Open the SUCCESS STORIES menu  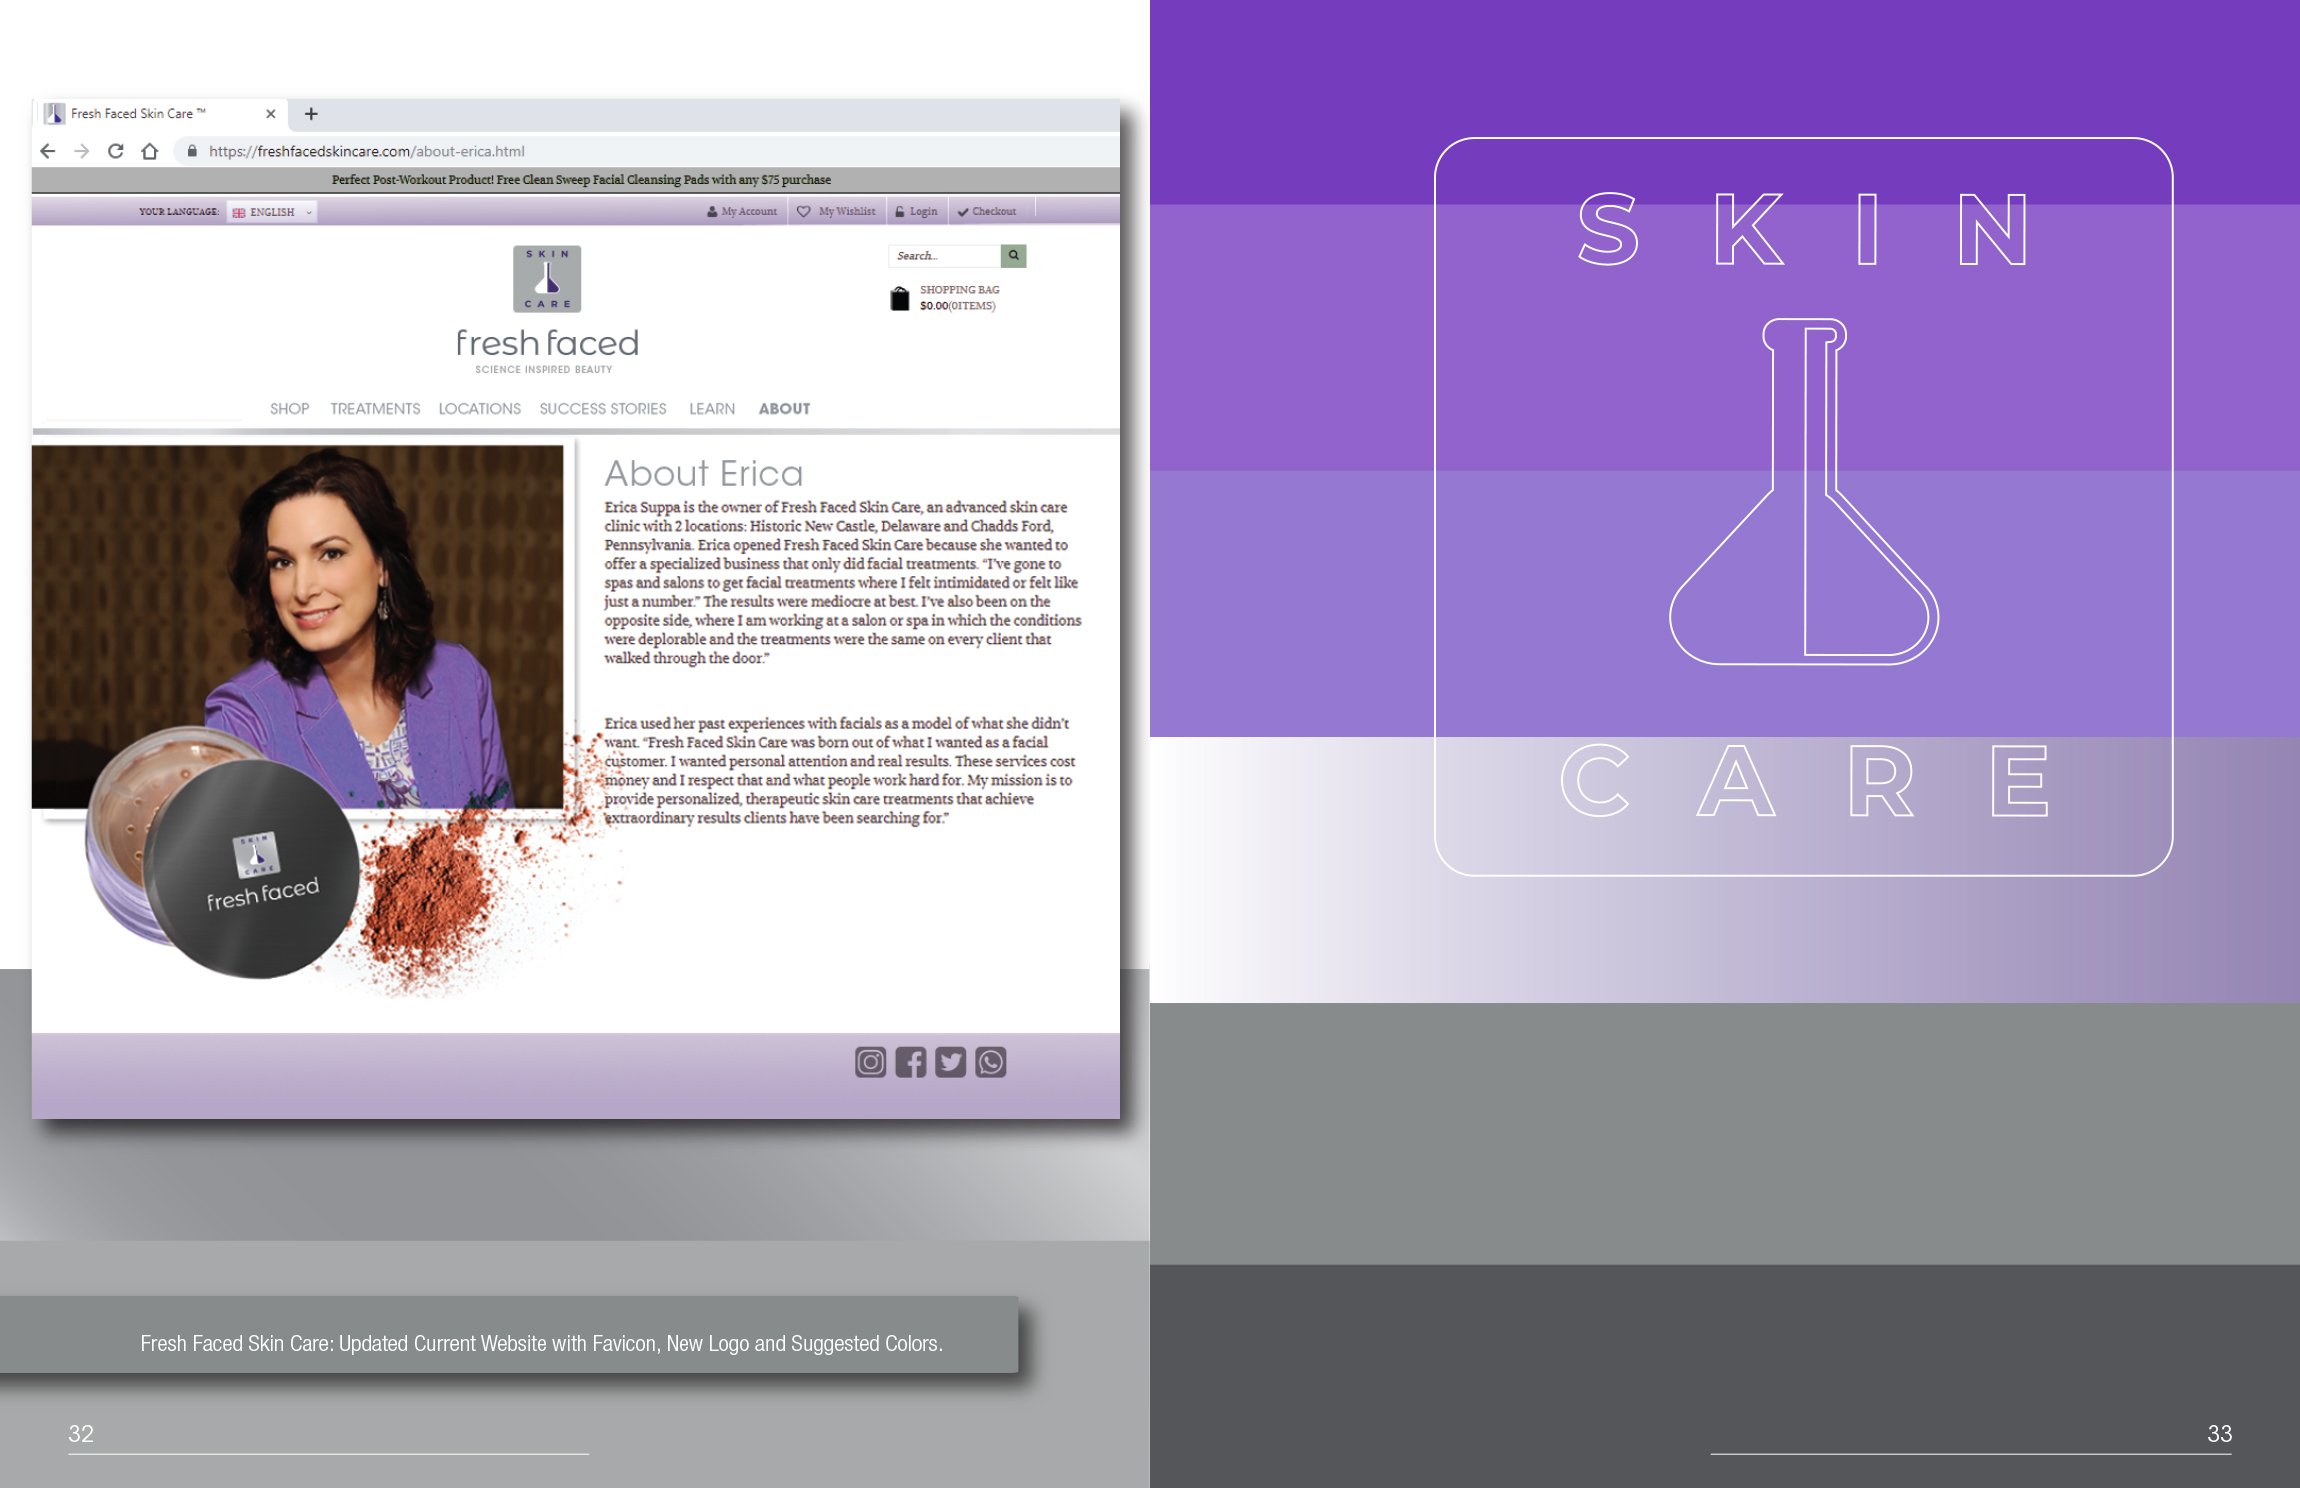[603, 409]
